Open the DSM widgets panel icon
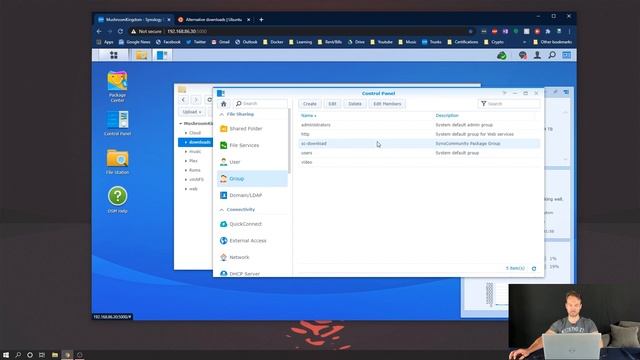 (567, 55)
